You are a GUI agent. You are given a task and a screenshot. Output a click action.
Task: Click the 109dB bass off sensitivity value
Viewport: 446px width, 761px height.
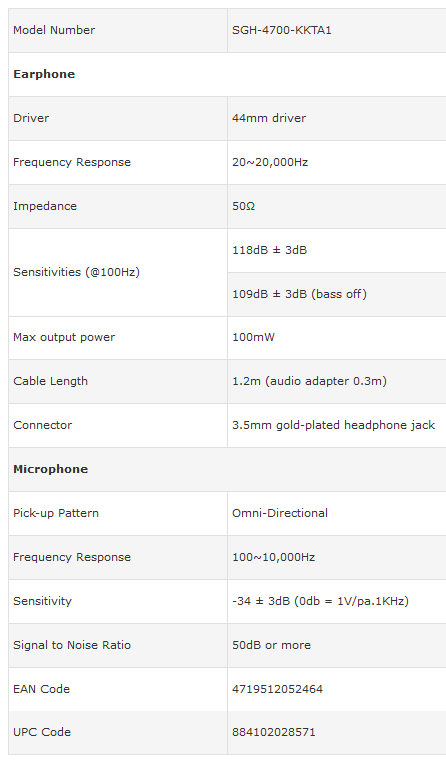coord(299,294)
